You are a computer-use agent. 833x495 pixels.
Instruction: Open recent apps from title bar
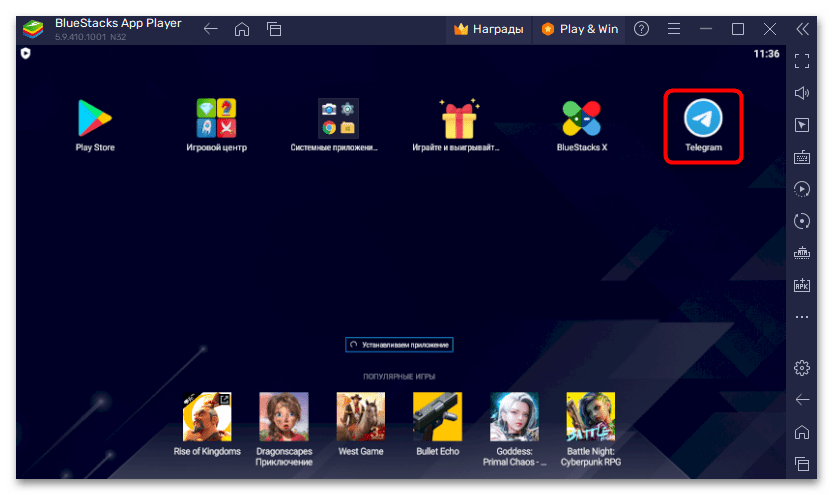click(274, 29)
